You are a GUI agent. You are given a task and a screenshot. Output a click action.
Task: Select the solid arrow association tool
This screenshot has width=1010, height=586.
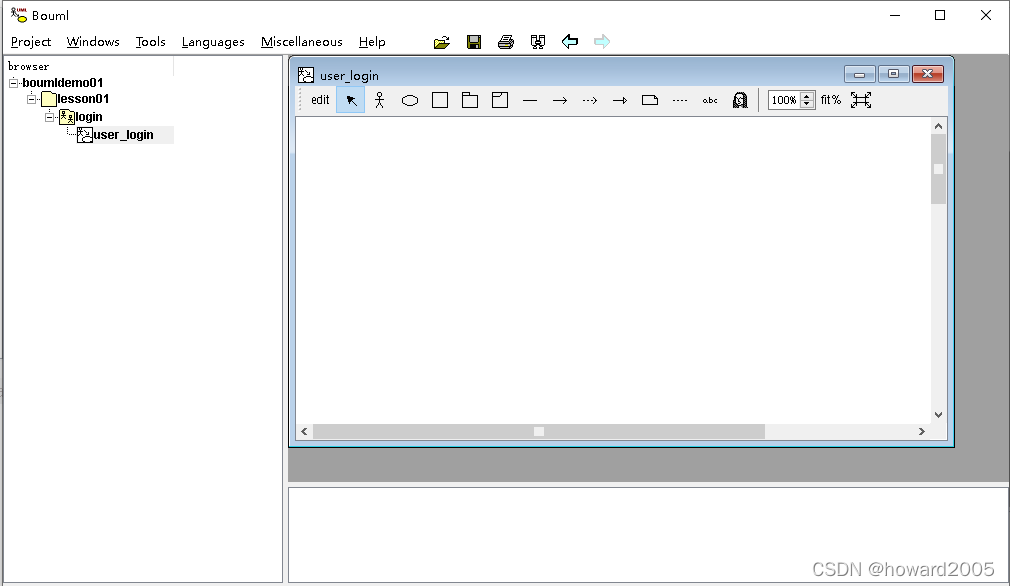click(560, 100)
